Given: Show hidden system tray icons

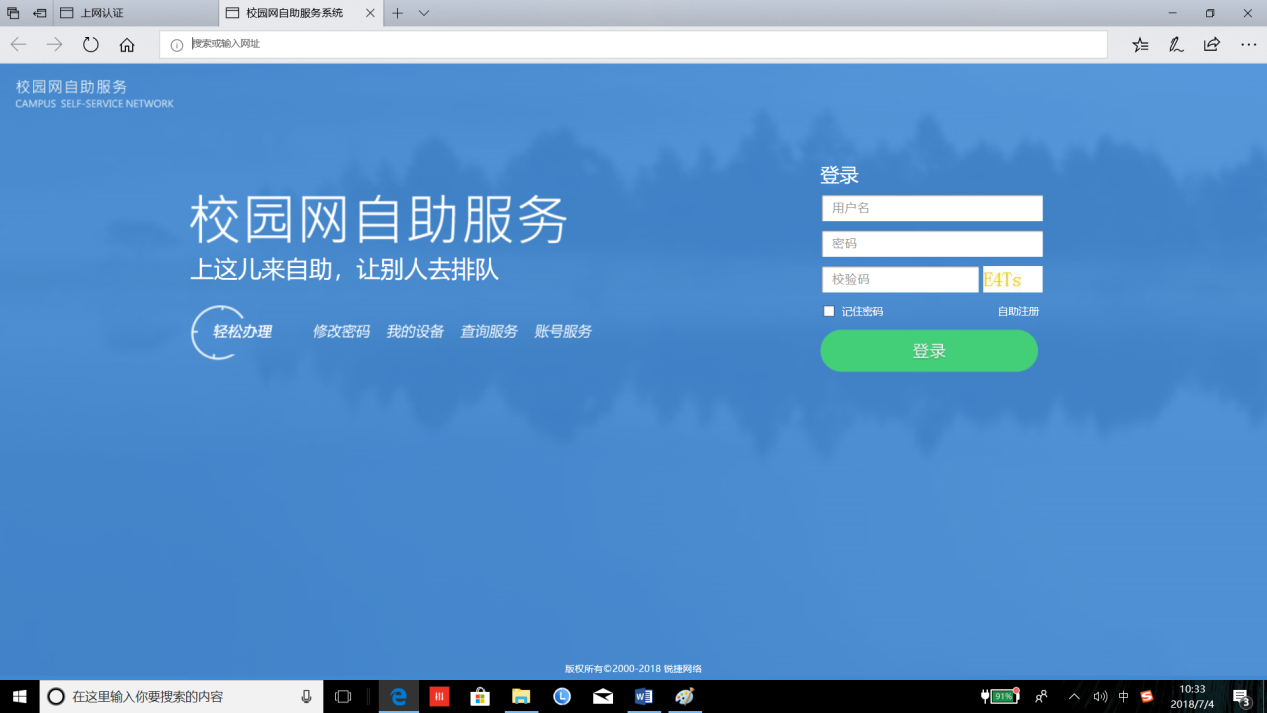Looking at the screenshot, I should (1074, 696).
